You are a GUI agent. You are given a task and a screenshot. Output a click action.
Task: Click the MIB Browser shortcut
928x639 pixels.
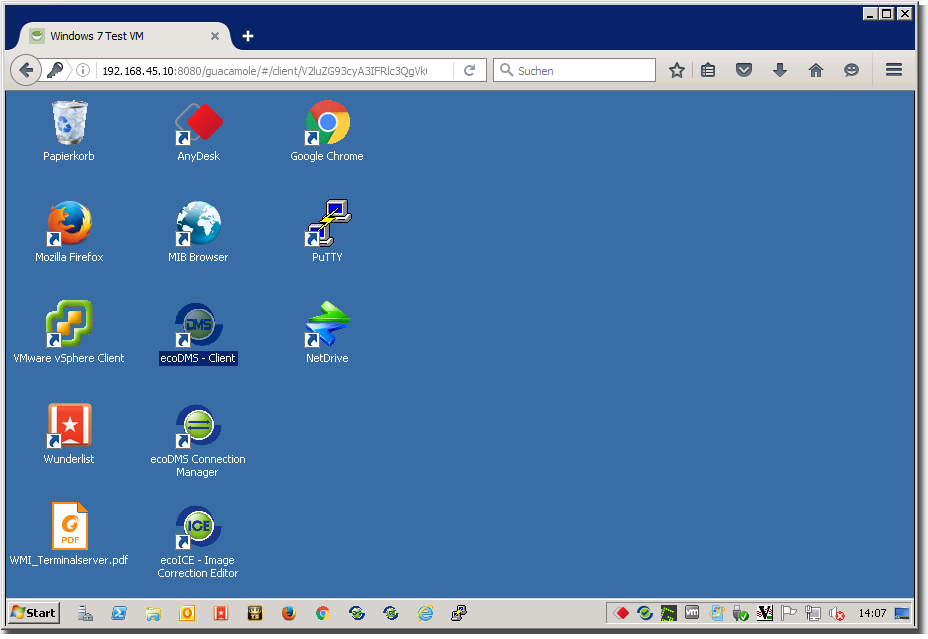[x=198, y=225]
